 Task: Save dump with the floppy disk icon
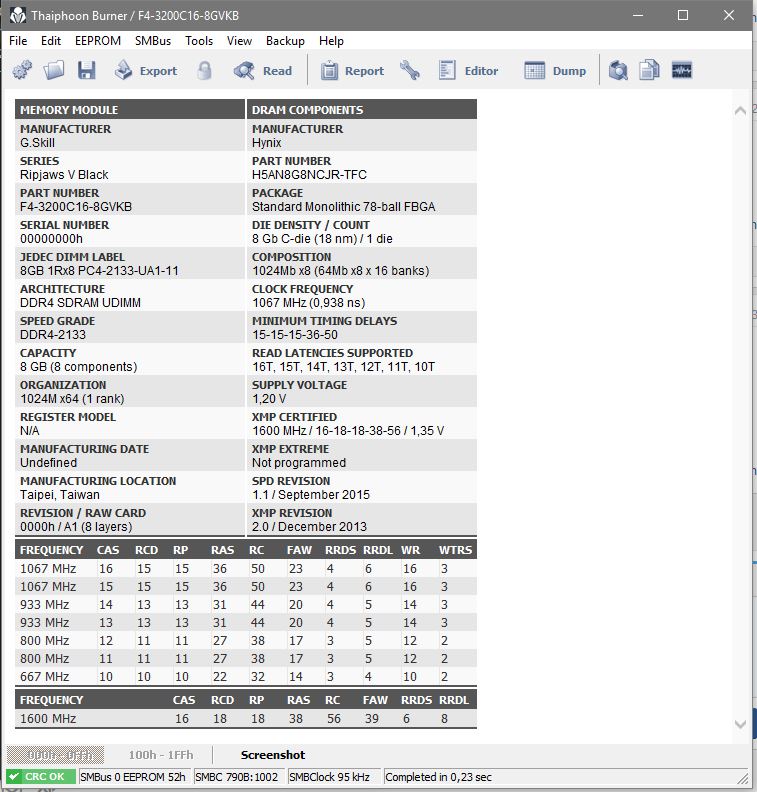[x=86, y=70]
